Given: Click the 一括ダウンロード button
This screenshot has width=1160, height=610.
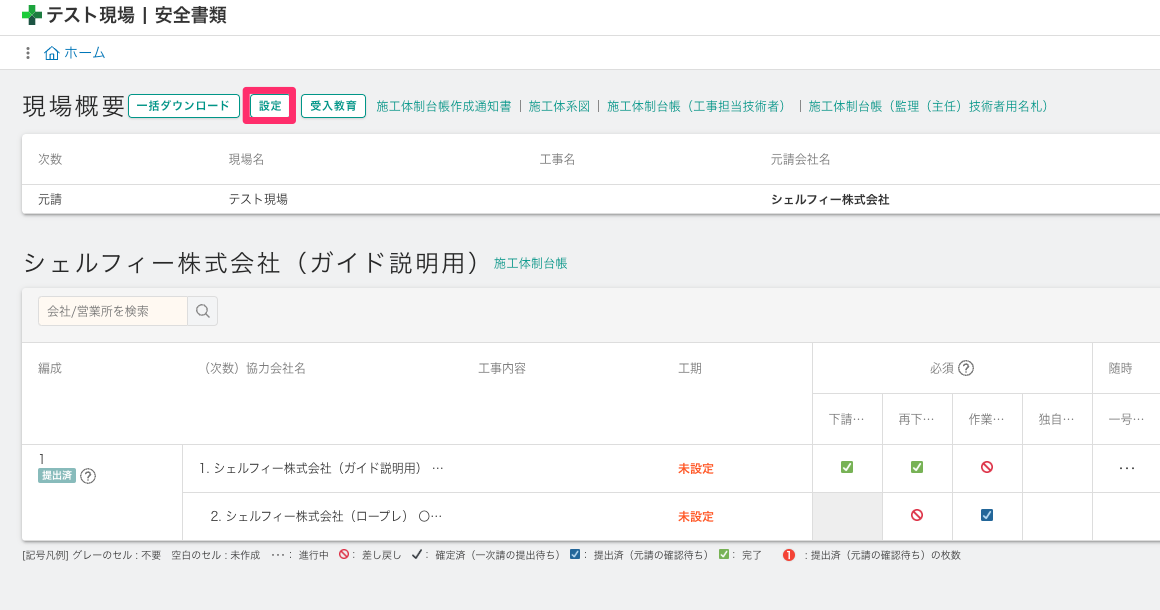Looking at the screenshot, I should click(184, 106).
